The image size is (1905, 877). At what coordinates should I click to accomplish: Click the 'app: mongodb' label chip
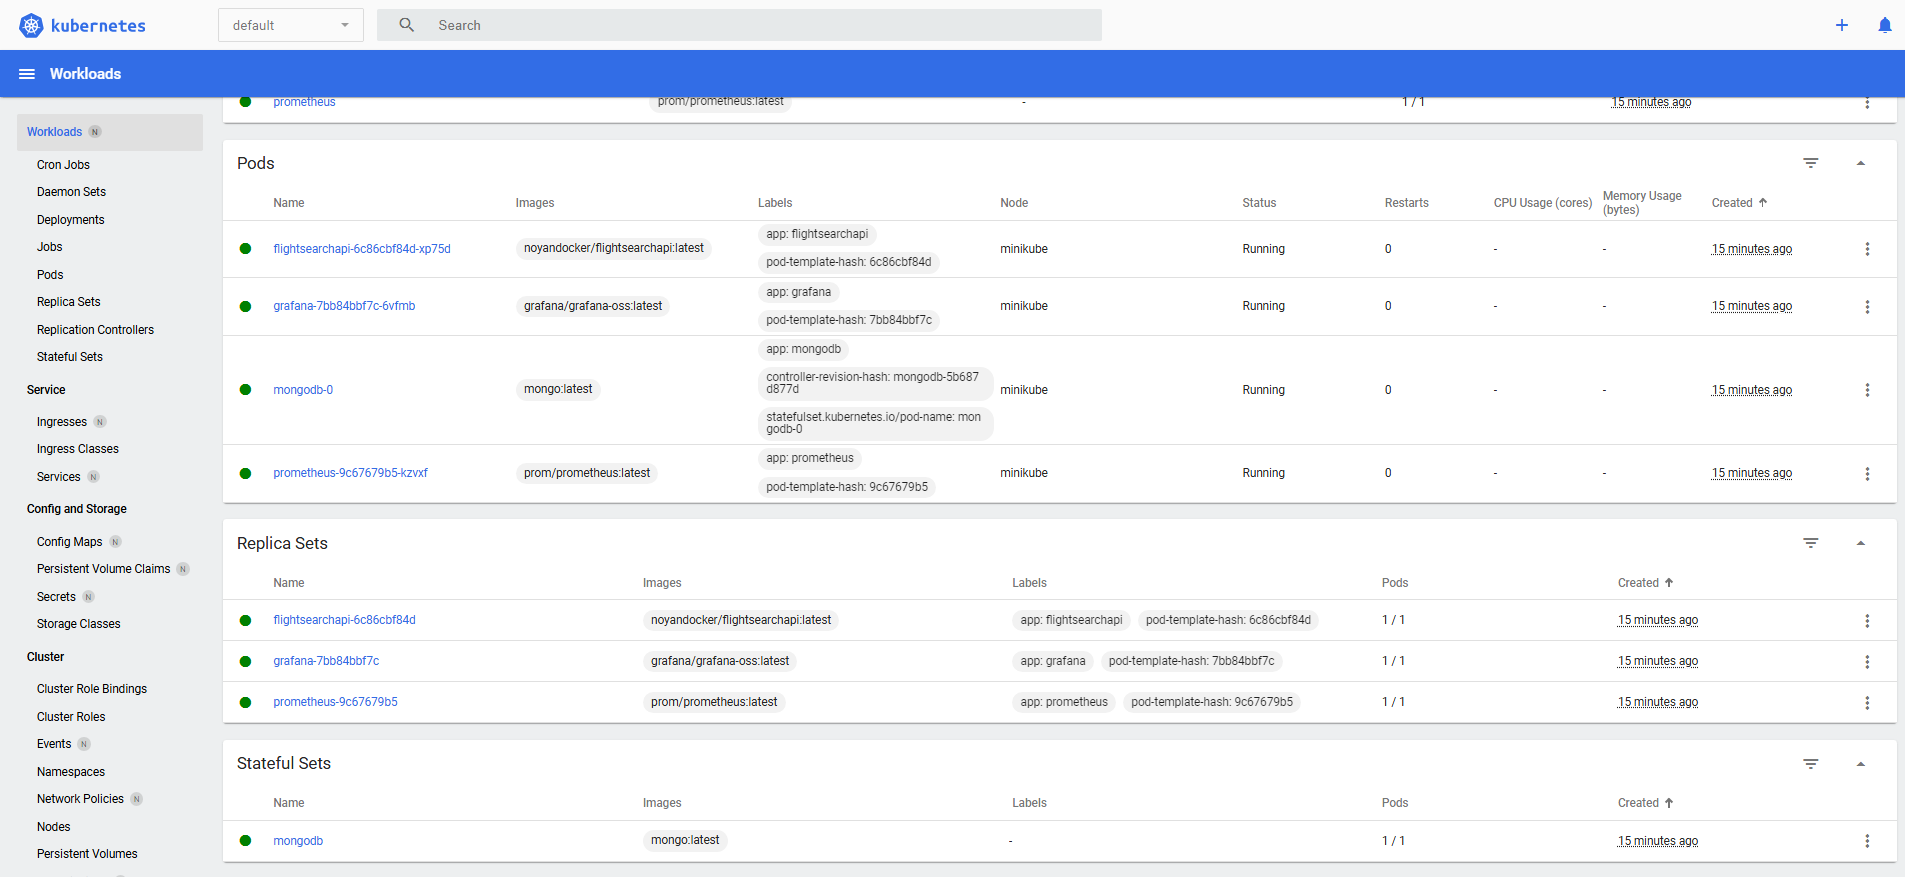pyautogui.click(x=804, y=349)
